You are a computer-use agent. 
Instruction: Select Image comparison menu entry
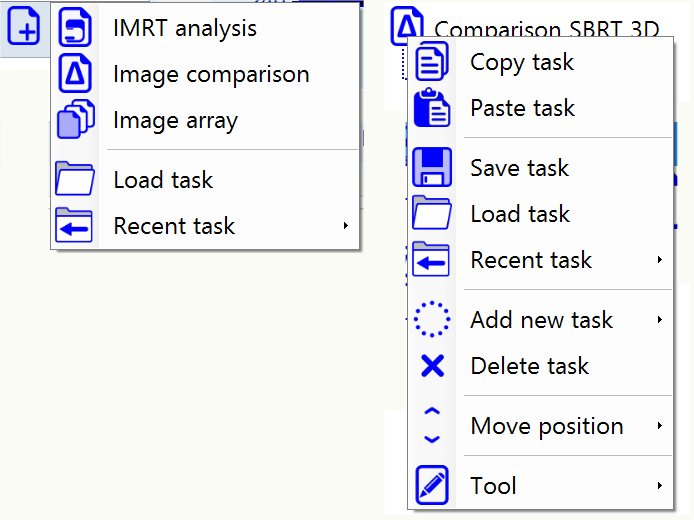pyautogui.click(x=211, y=74)
